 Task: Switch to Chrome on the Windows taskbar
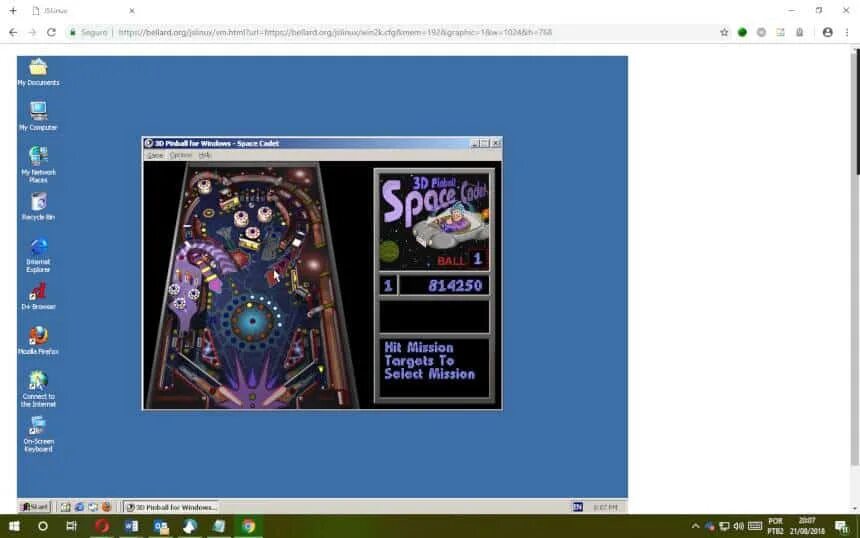tap(248, 526)
